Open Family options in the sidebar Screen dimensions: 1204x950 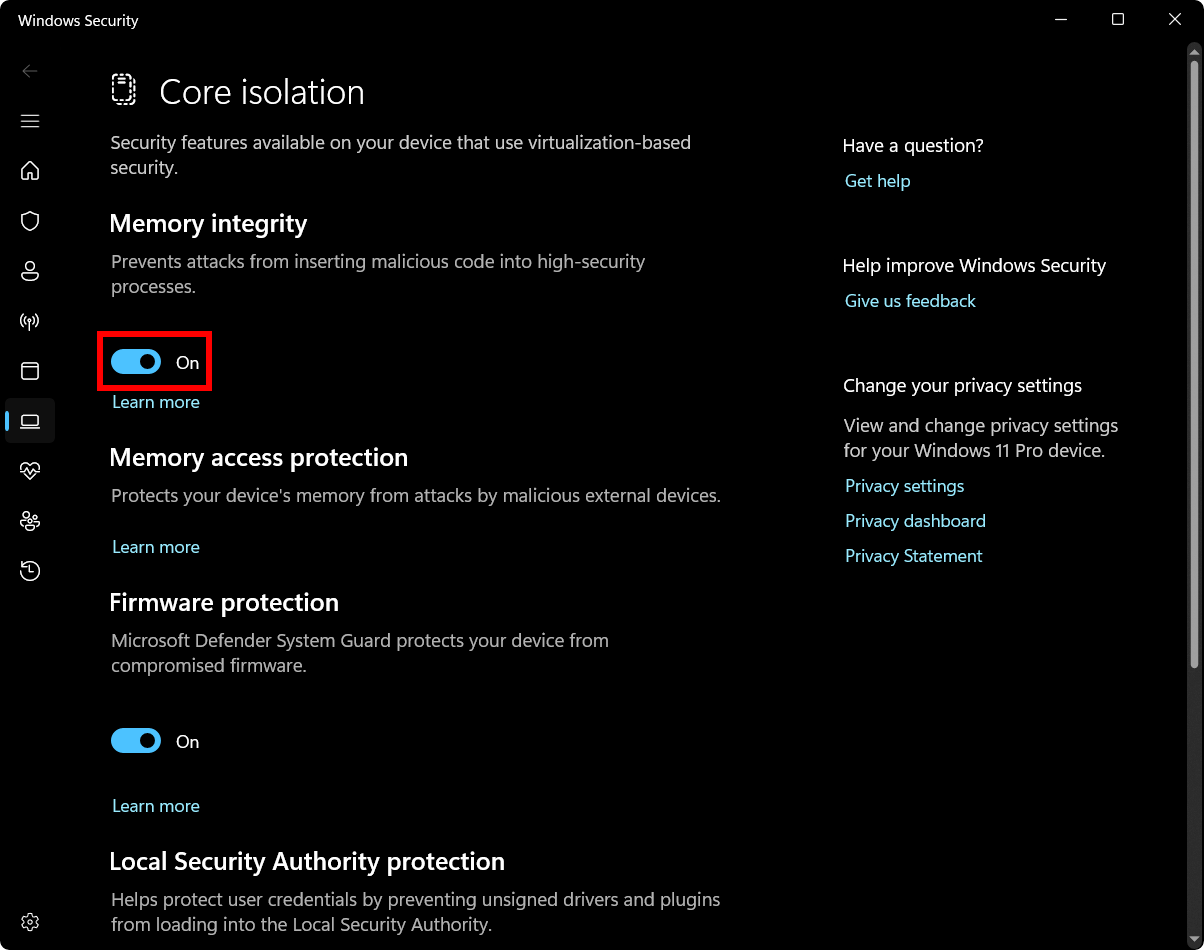pyautogui.click(x=30, y=521)
